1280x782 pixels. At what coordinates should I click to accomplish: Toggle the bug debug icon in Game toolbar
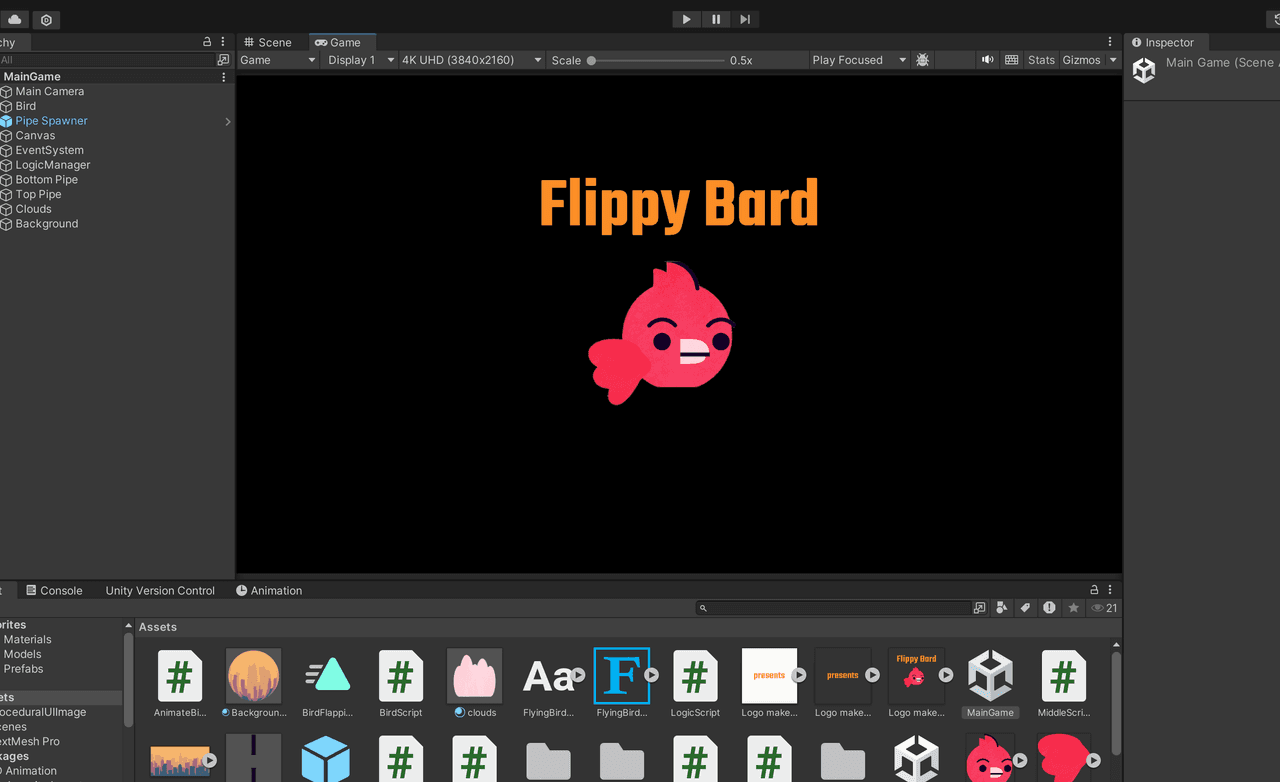922,60
